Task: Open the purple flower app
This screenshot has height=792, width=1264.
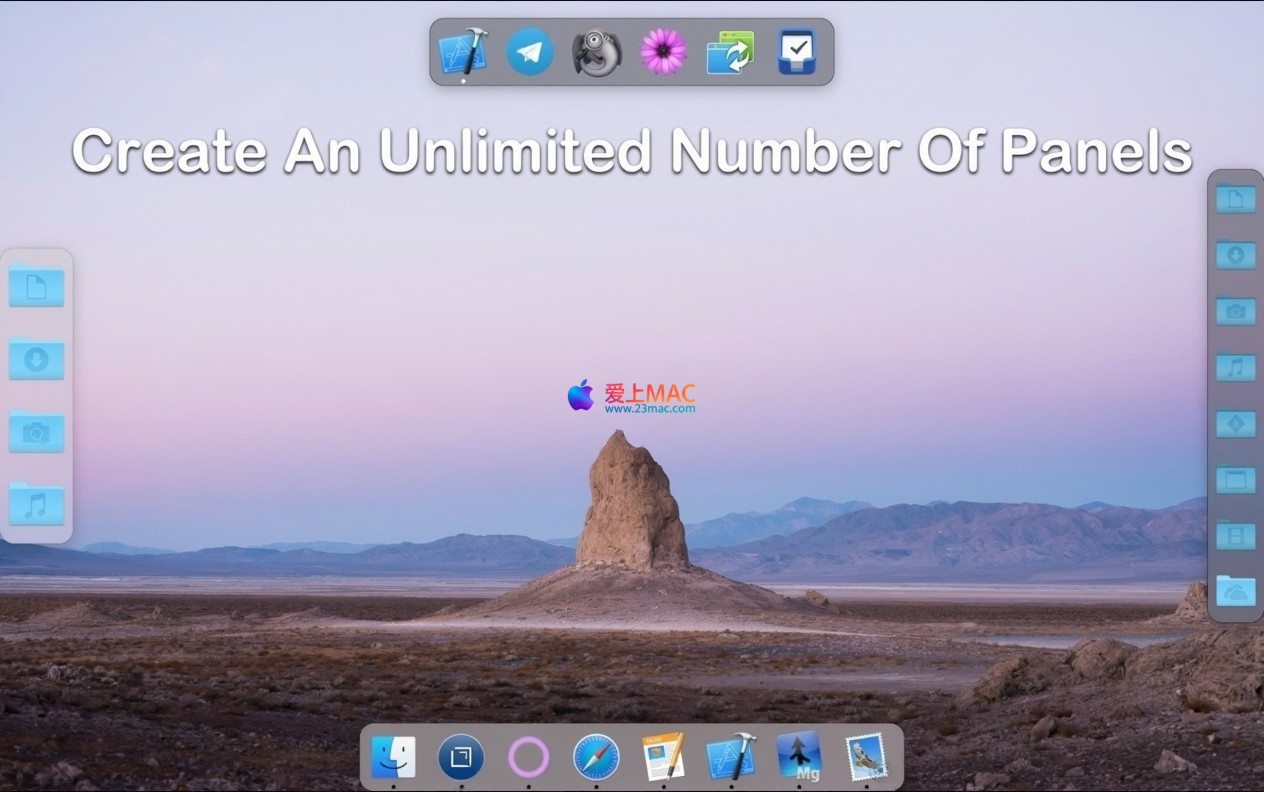Action: (663, 51)
